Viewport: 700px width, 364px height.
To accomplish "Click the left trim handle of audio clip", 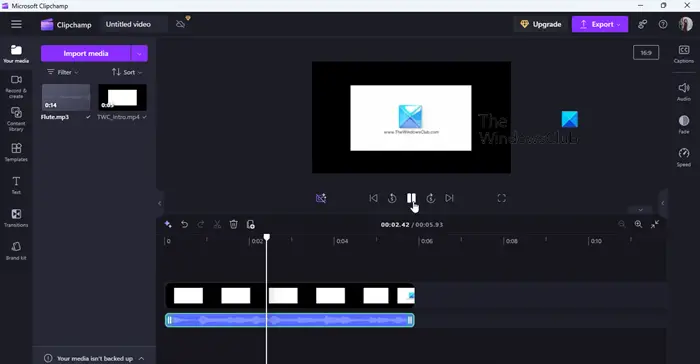I will pos(169,320).
